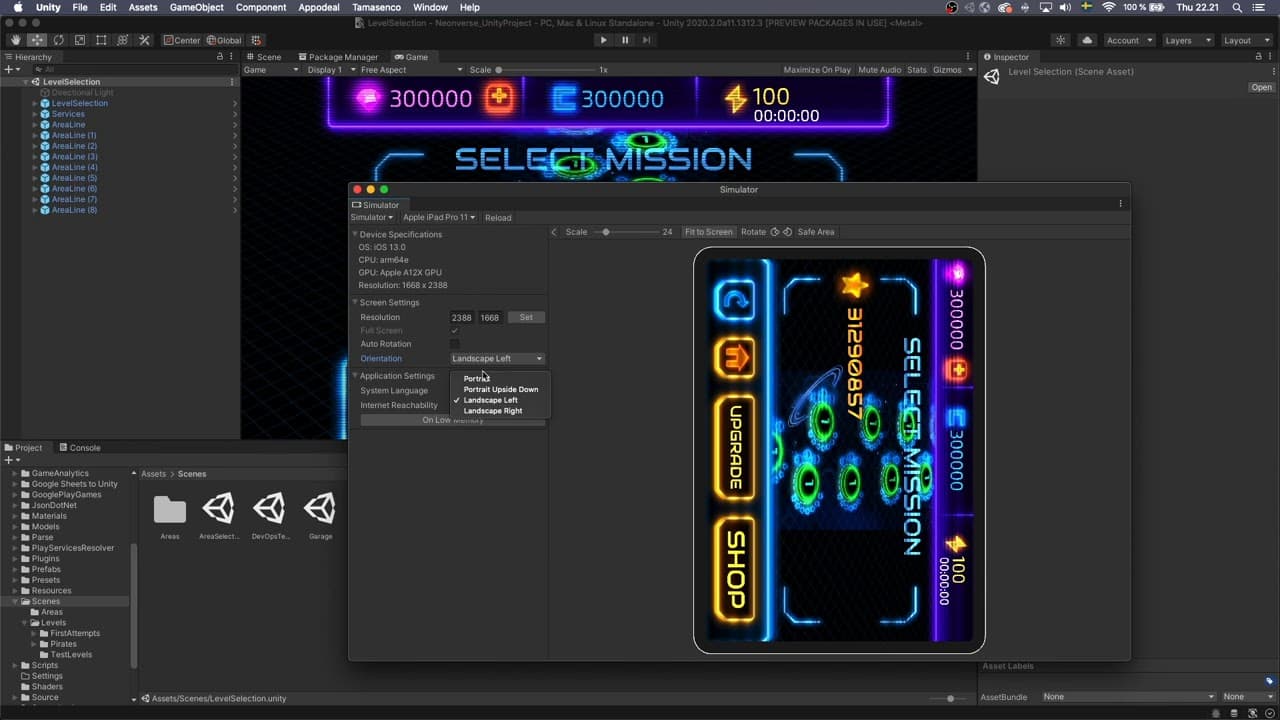Select the Rotate tool
The width and height of the screenshot is (1280, 720).
pyautogui.click(x=58, y=40)
